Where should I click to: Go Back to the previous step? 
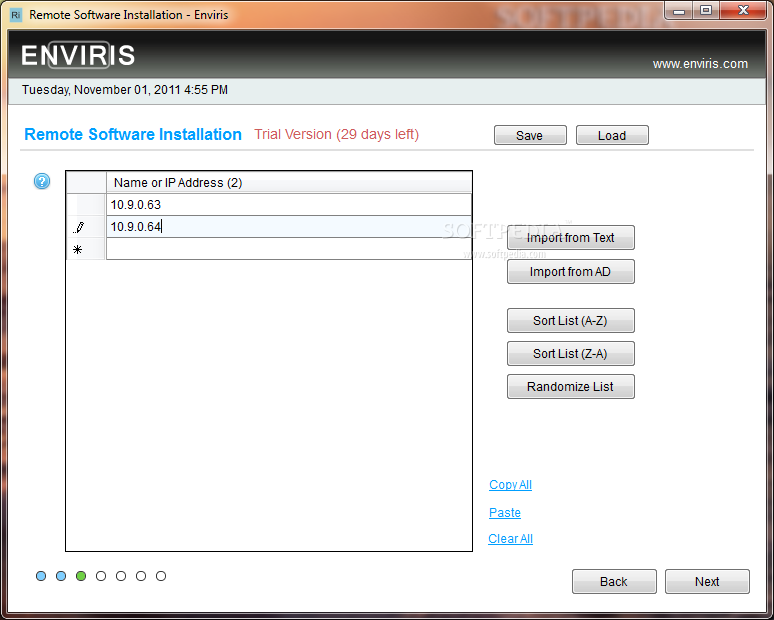[614, 581]
